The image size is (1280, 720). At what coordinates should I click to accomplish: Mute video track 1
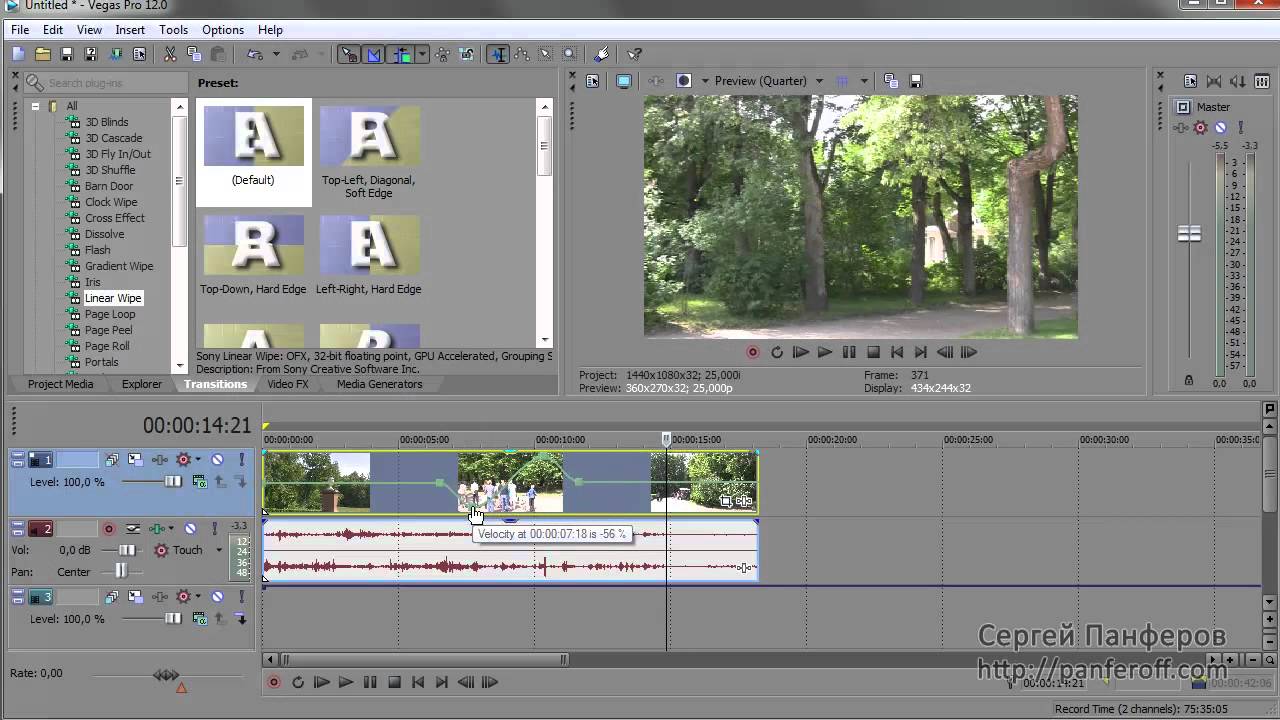[x=217, y=460]
